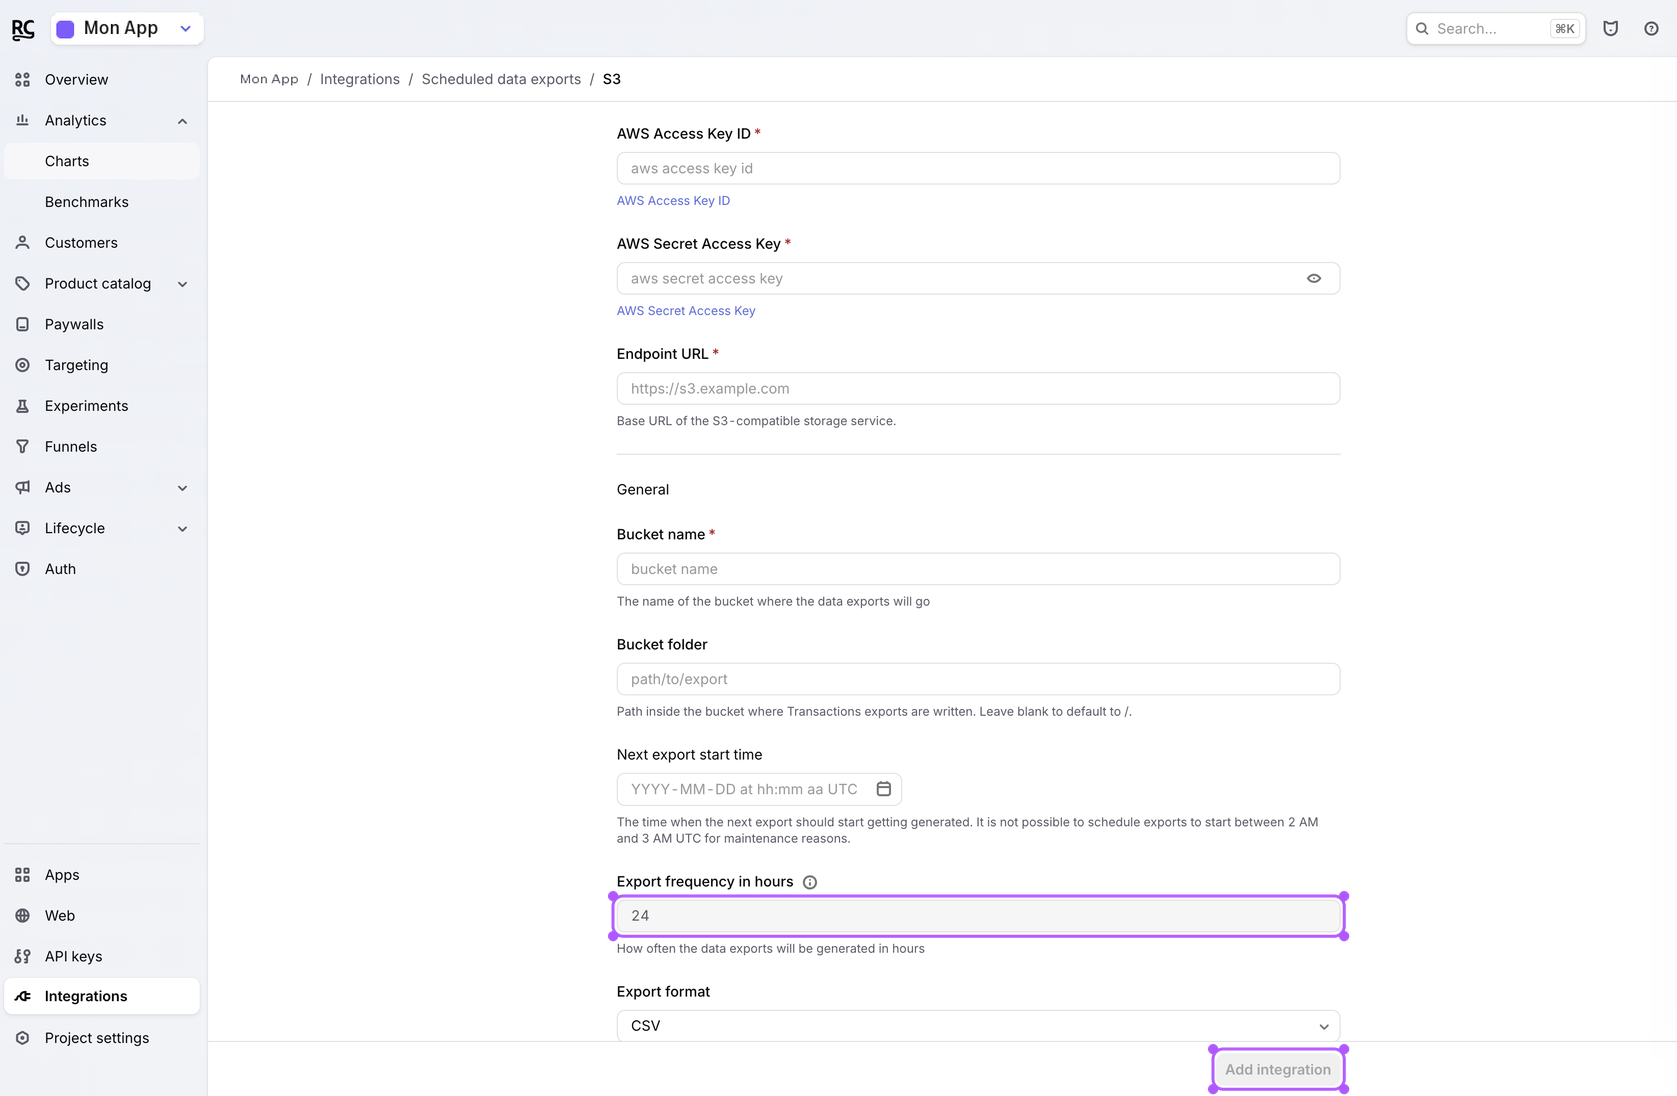This screenshot has width=1677, height=1096.
Task: Click the search magnifier icon
Action: coord(1422,29)
